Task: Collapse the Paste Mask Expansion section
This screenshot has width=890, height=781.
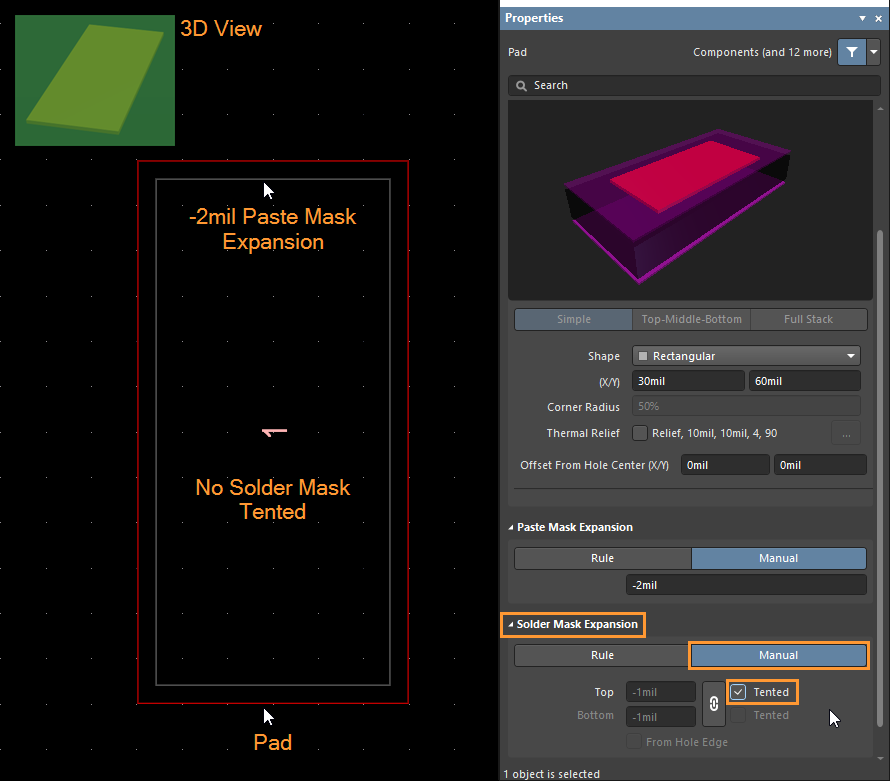Action: [x=512, y=527]
